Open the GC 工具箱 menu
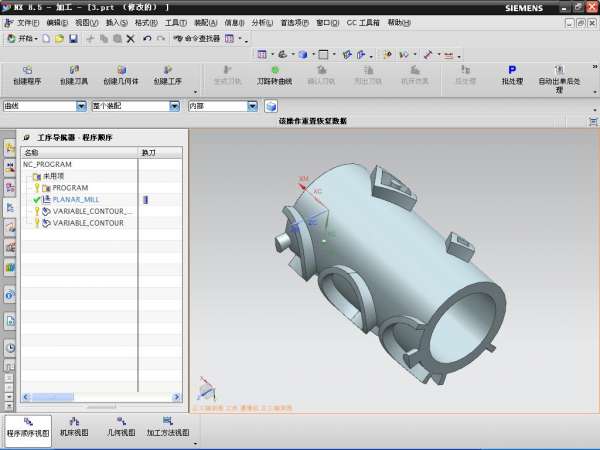Screen dimensions: 600x450 [363, 23]
